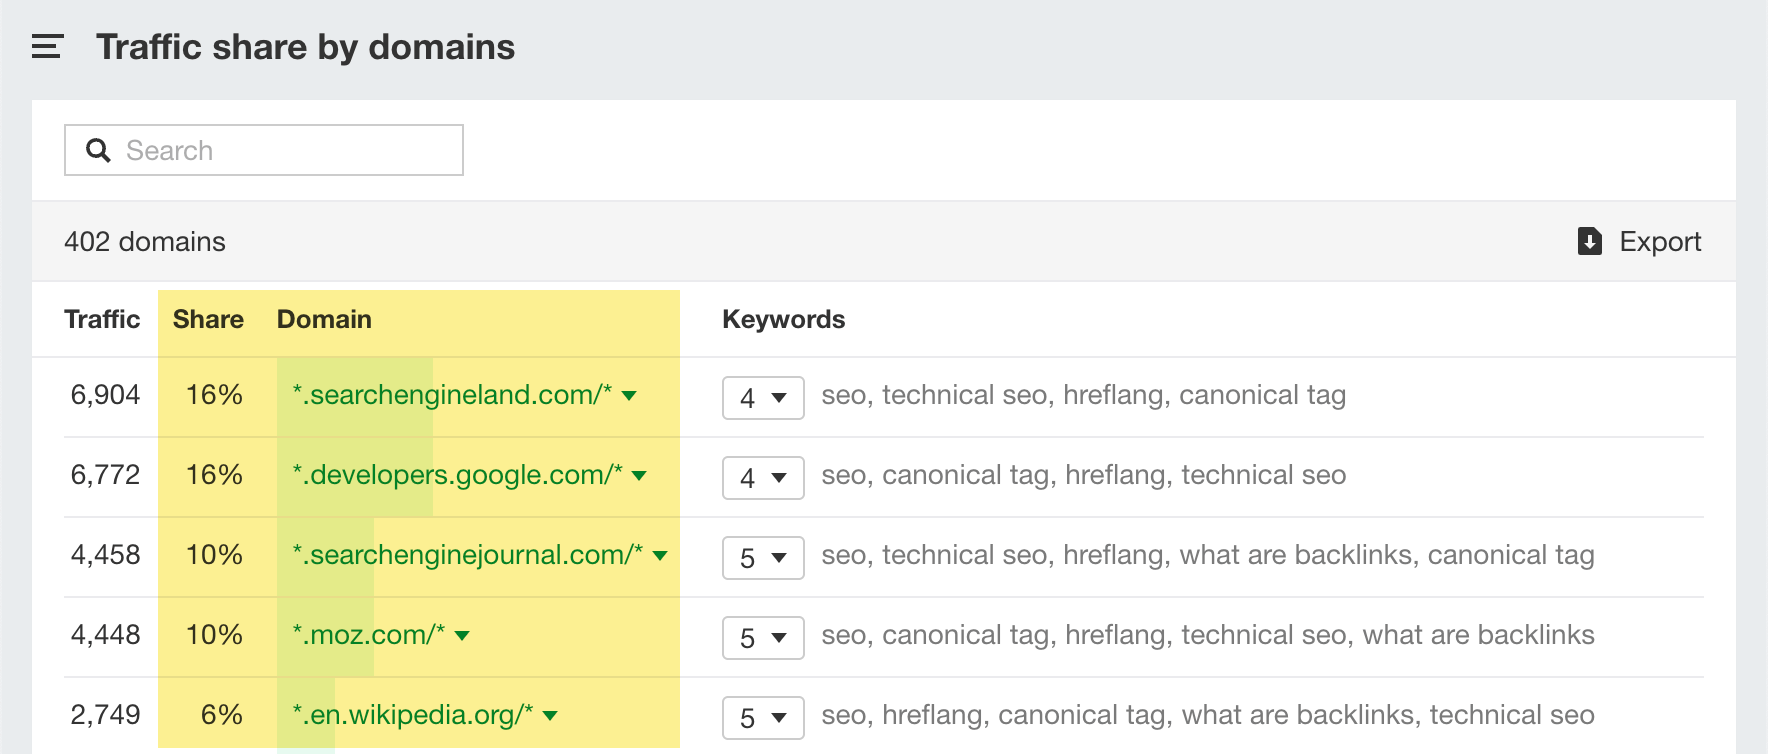The width and height of the screenshot is (1768, 754).
Task: Expand the *.moz.com/* domain dropdown arrow
Action: coord(461,636)
